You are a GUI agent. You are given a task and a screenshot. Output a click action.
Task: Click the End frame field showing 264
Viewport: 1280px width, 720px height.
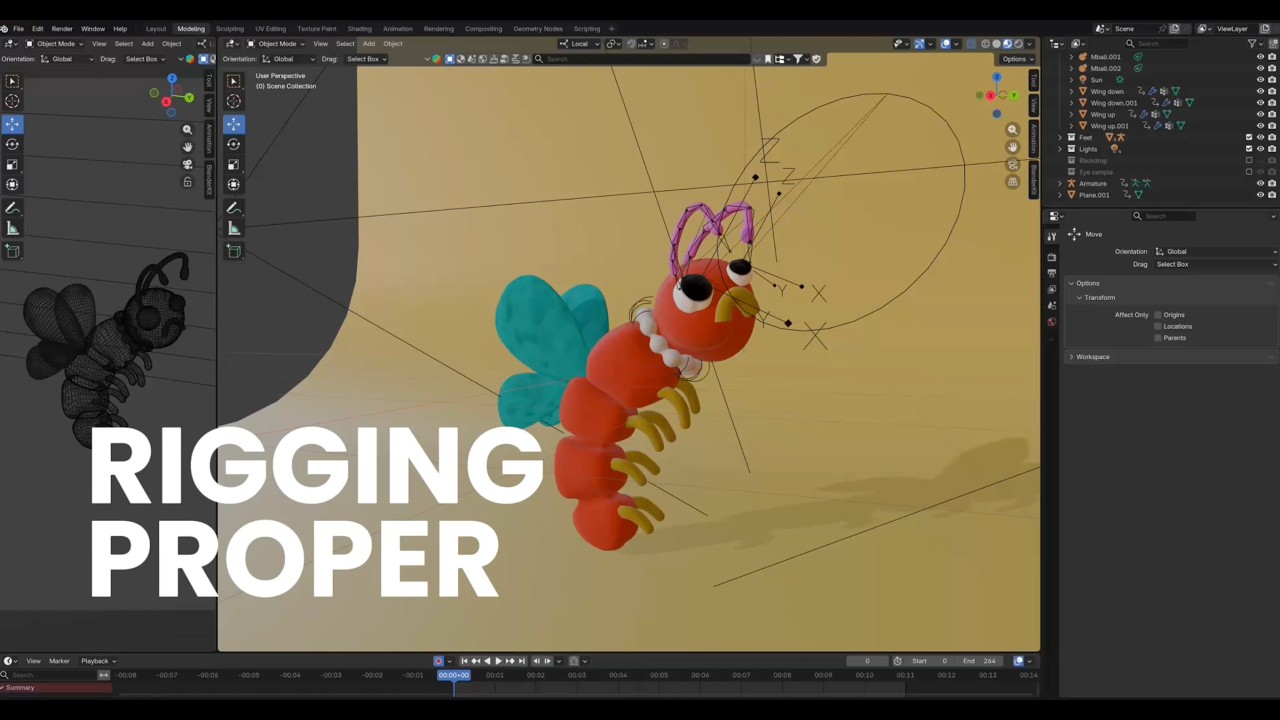[x=979, y=661]
